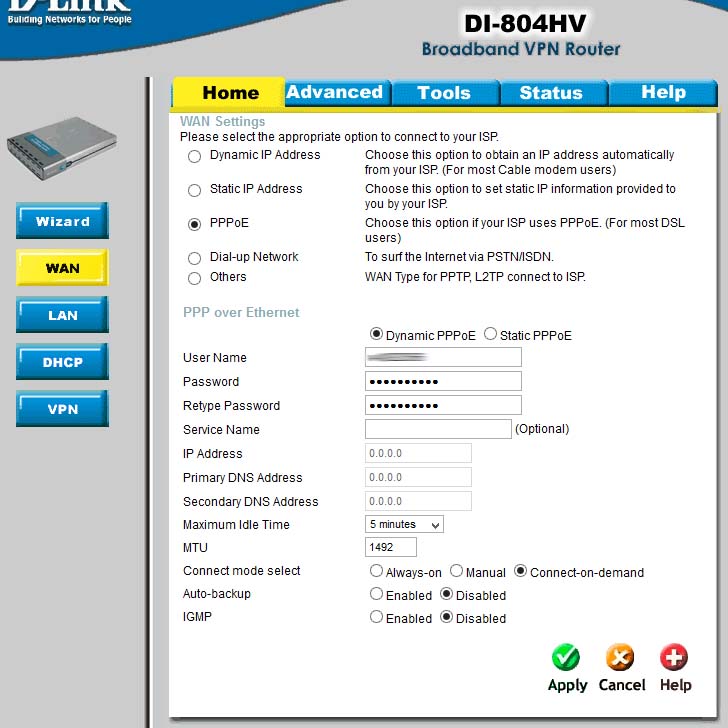Click the Apply label text
Image resolution: width=728 pixels, height=728 pixels.
[x=567, y=686]
